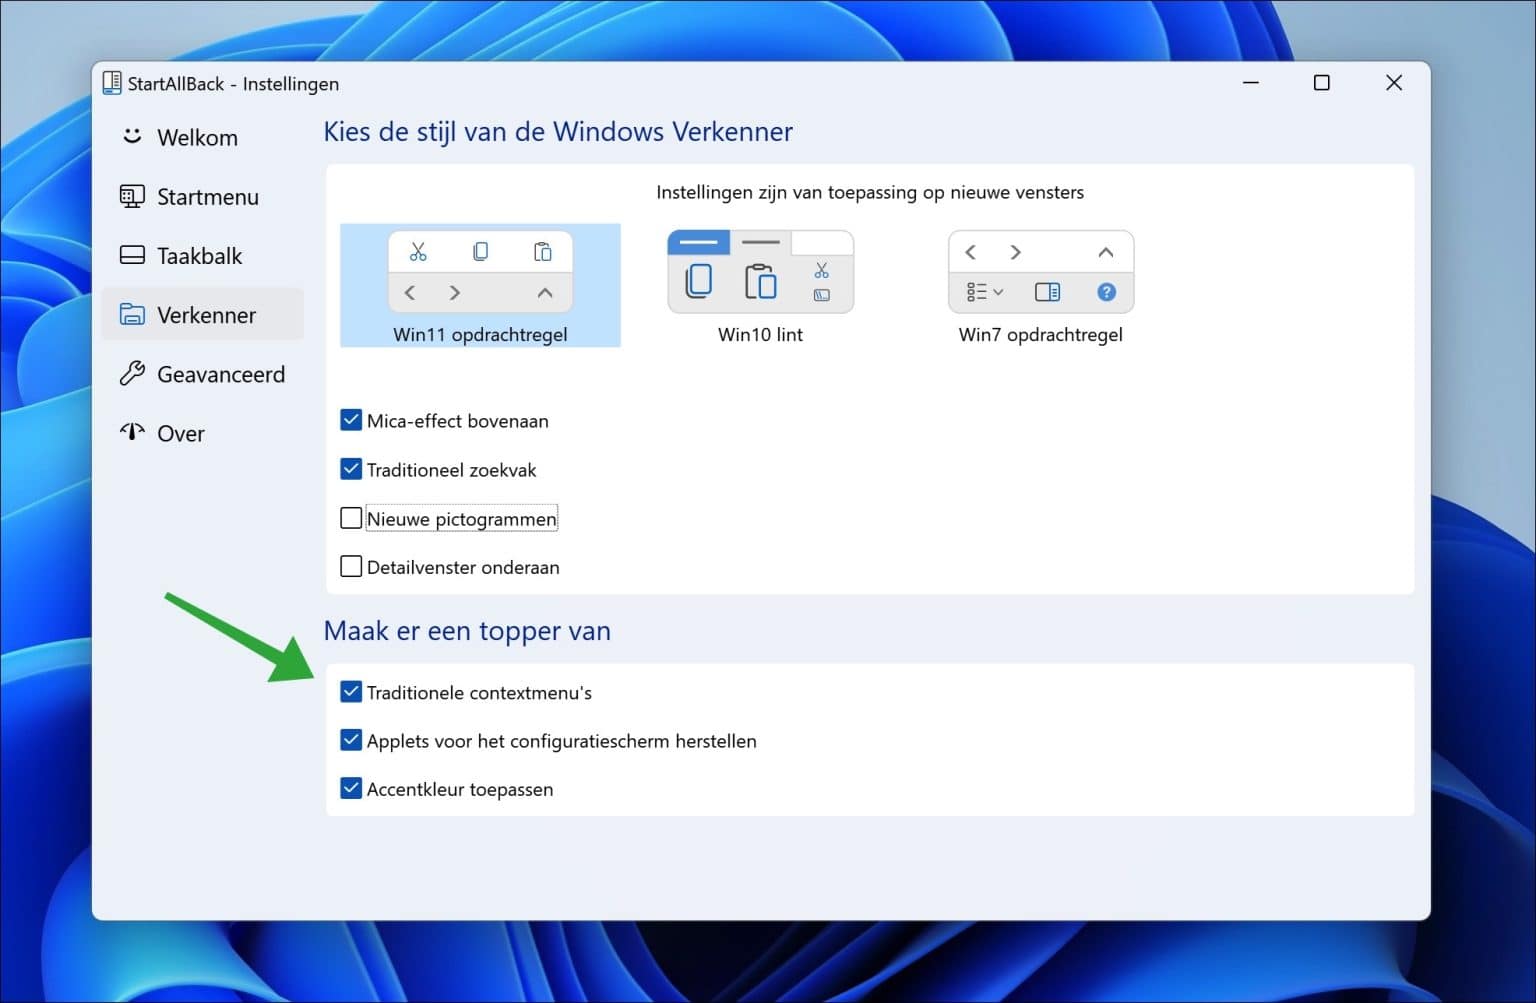Open the view options chevron in Win7 preview
The width and height of the screenshot is (1536, 1003).
(983, 291)
